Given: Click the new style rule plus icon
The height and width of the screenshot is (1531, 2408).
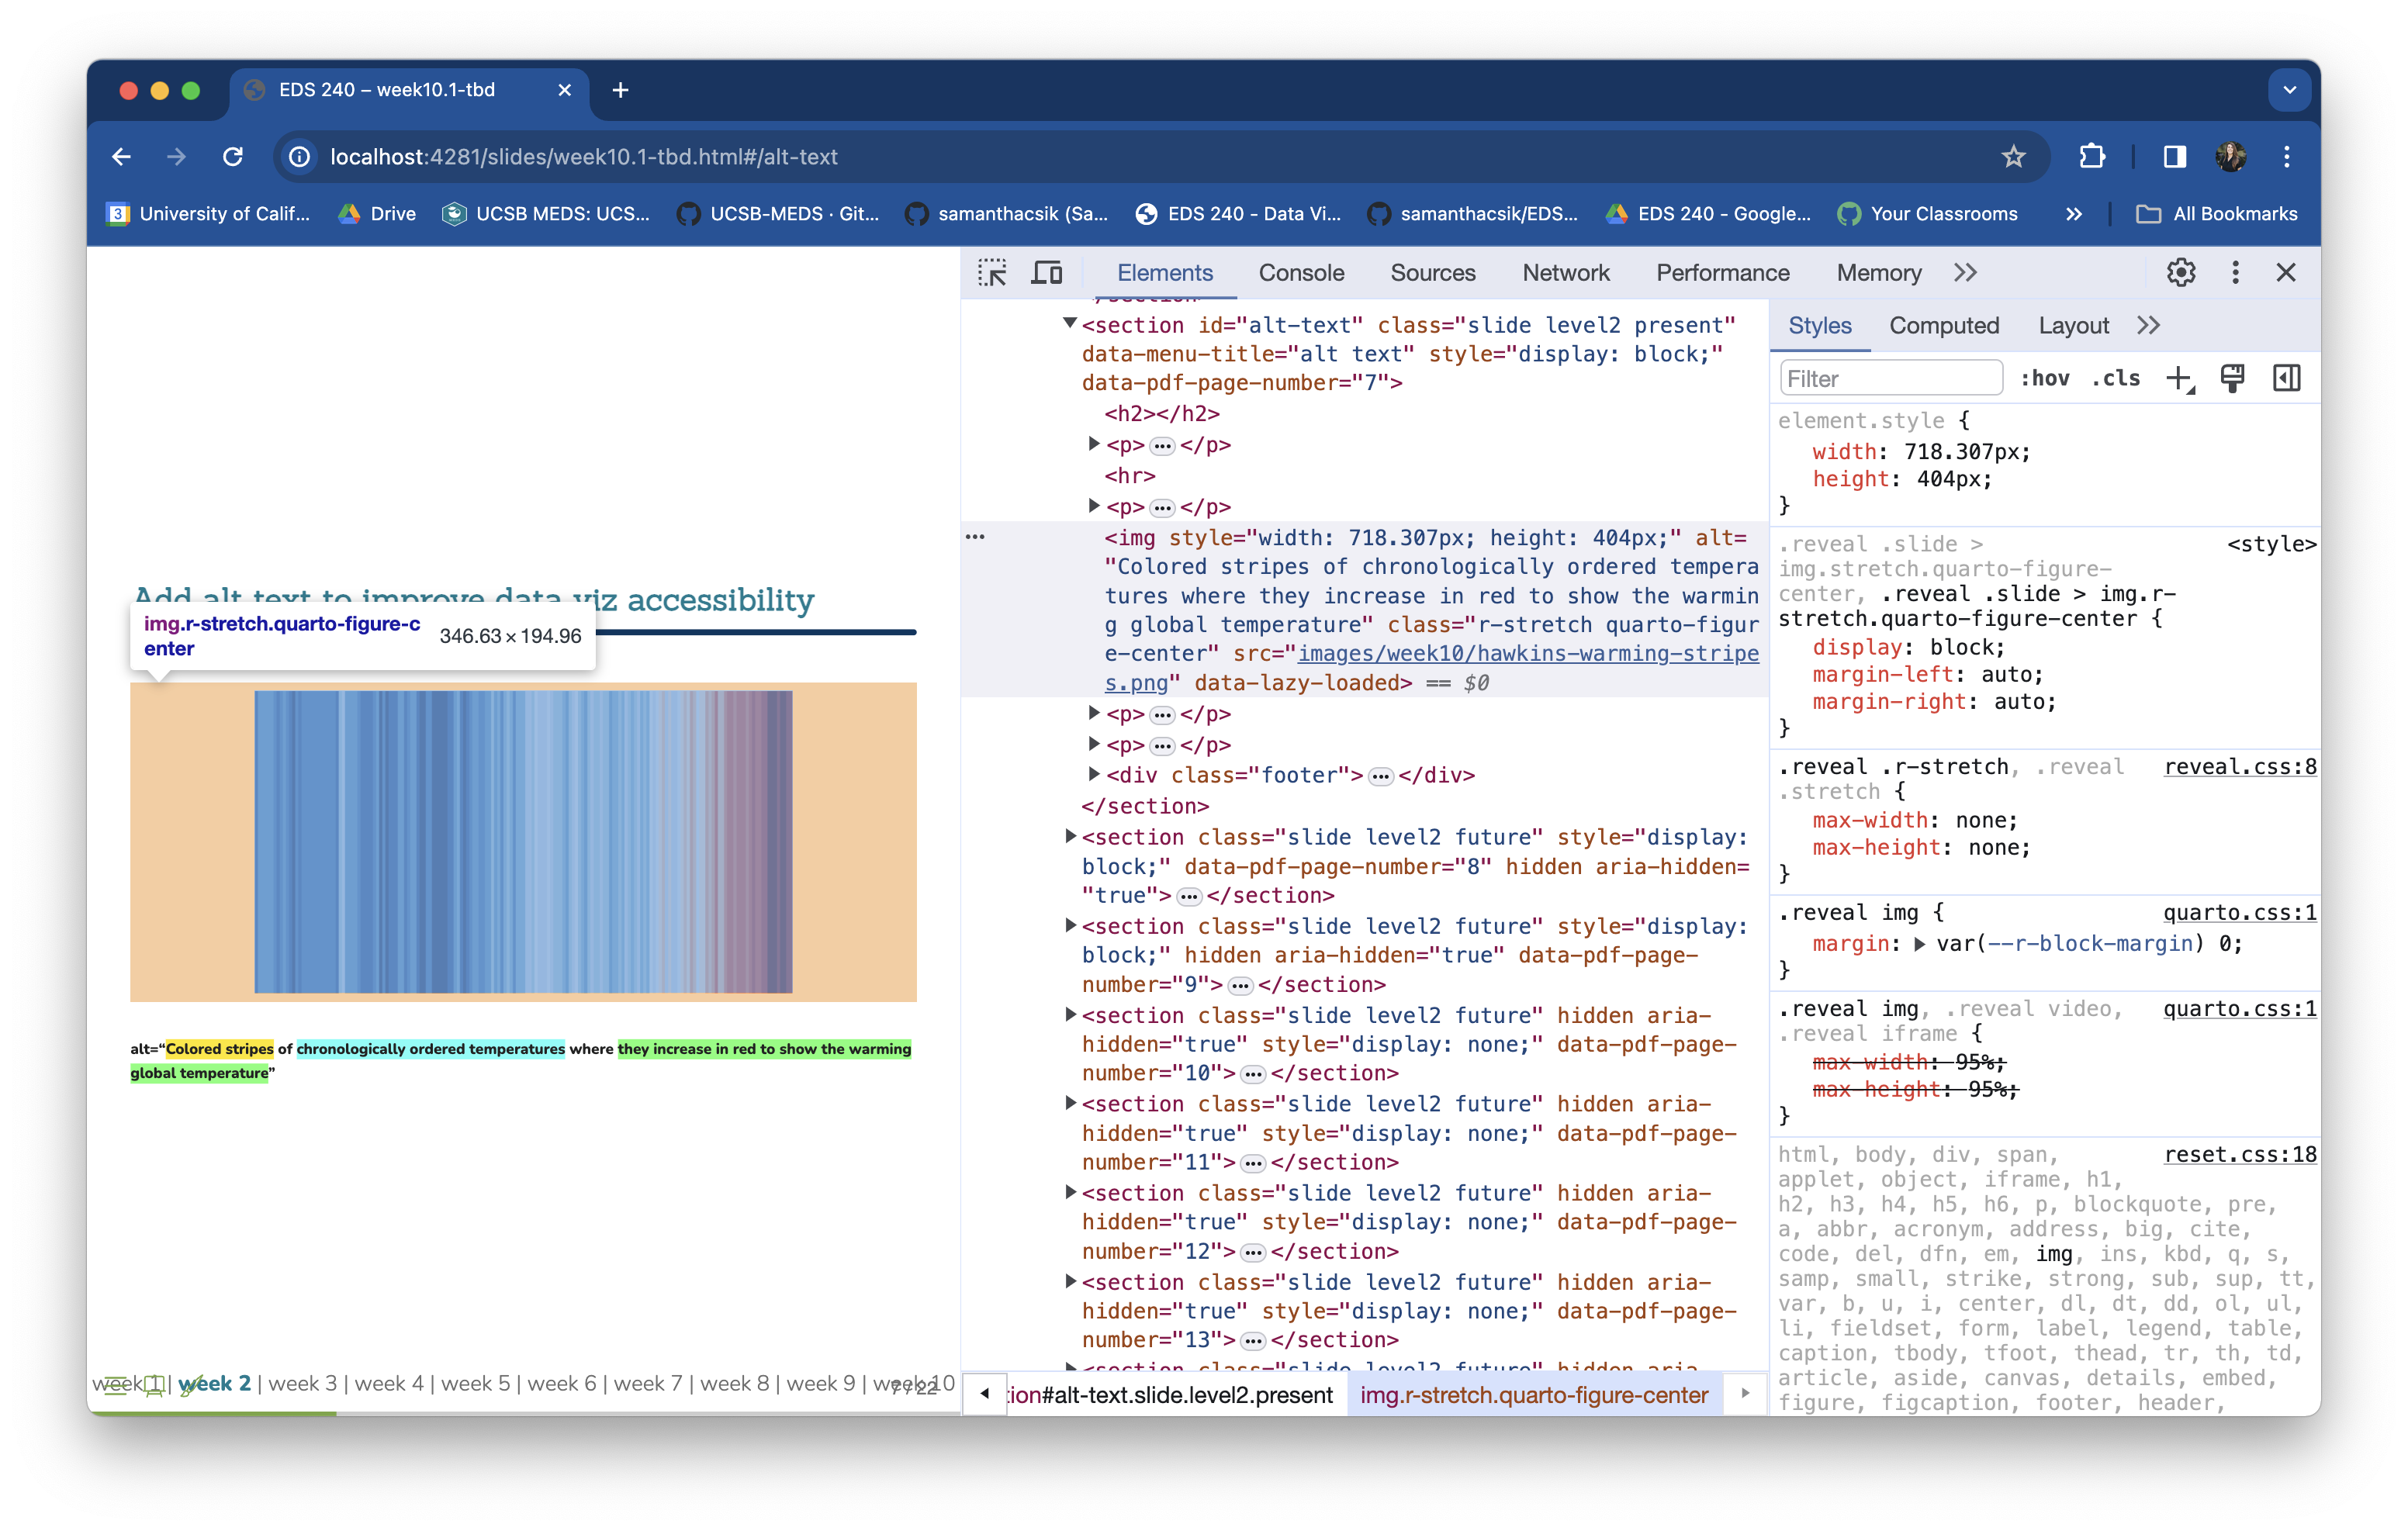Looking at the screenshot, I should click(2179, 378).
